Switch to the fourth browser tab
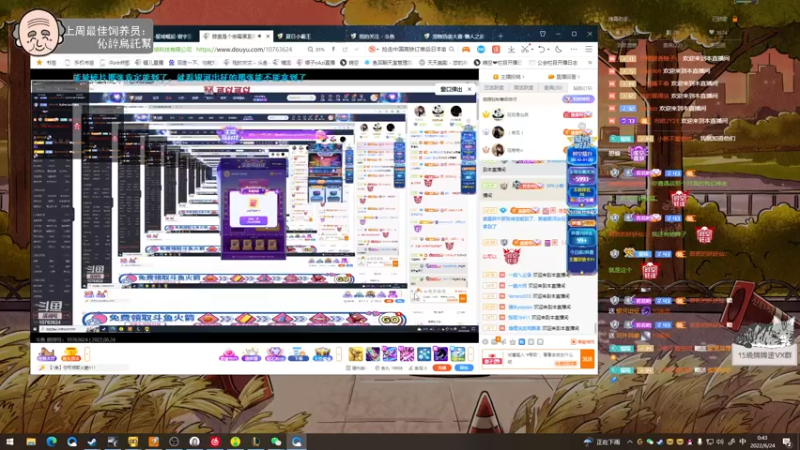The width and height of the screenshot is (800, 450). pos(383,36)
